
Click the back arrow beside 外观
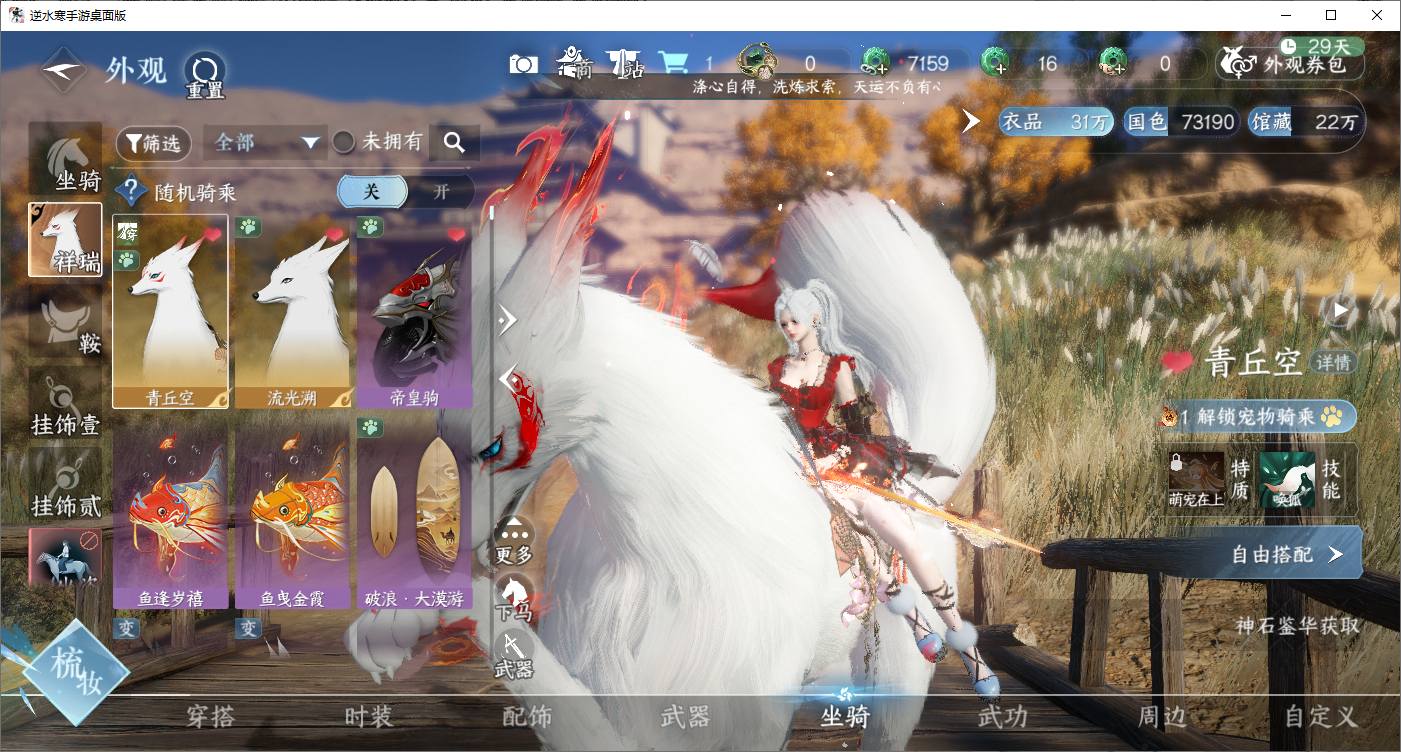(63, 71)
